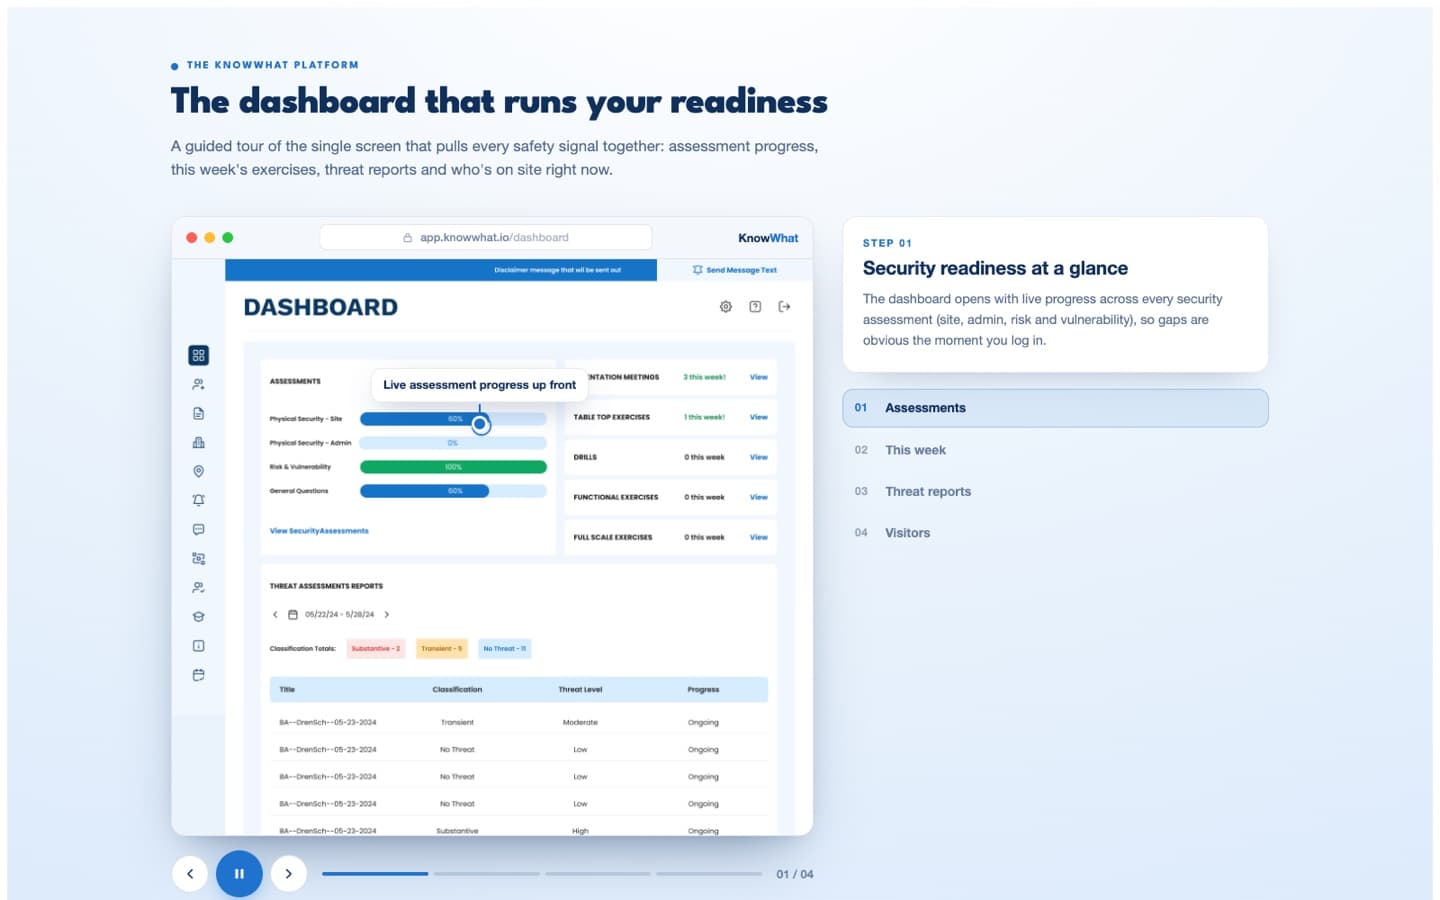Click the Transient - 5 classification badge

(x=442, y=649)
